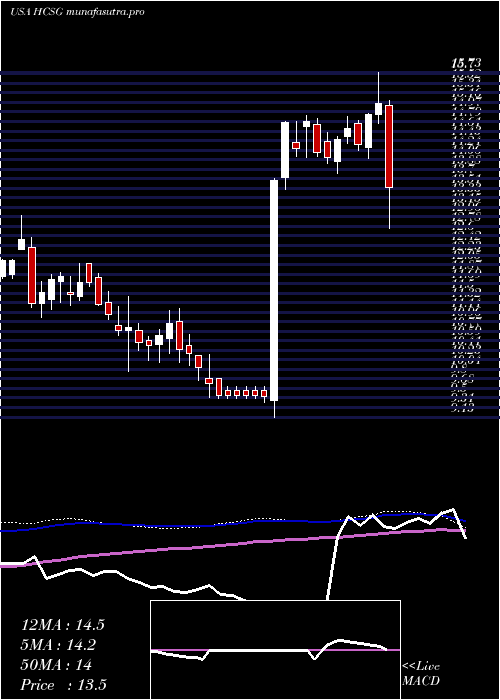Click the '<<Live MACD' label

tap(421, 674)
